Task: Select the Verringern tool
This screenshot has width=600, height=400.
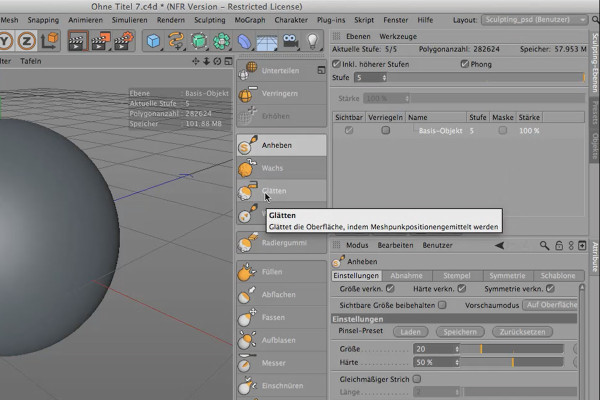Action: pyautogui.click(x=281, y=93)
